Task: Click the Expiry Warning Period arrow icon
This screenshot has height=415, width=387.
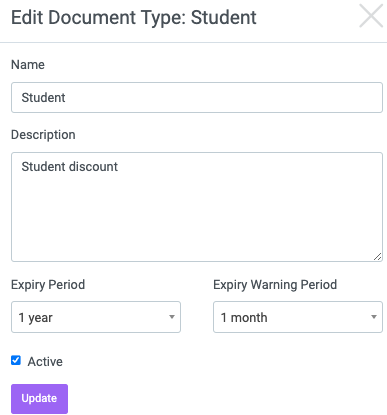Action: point(374,317)
